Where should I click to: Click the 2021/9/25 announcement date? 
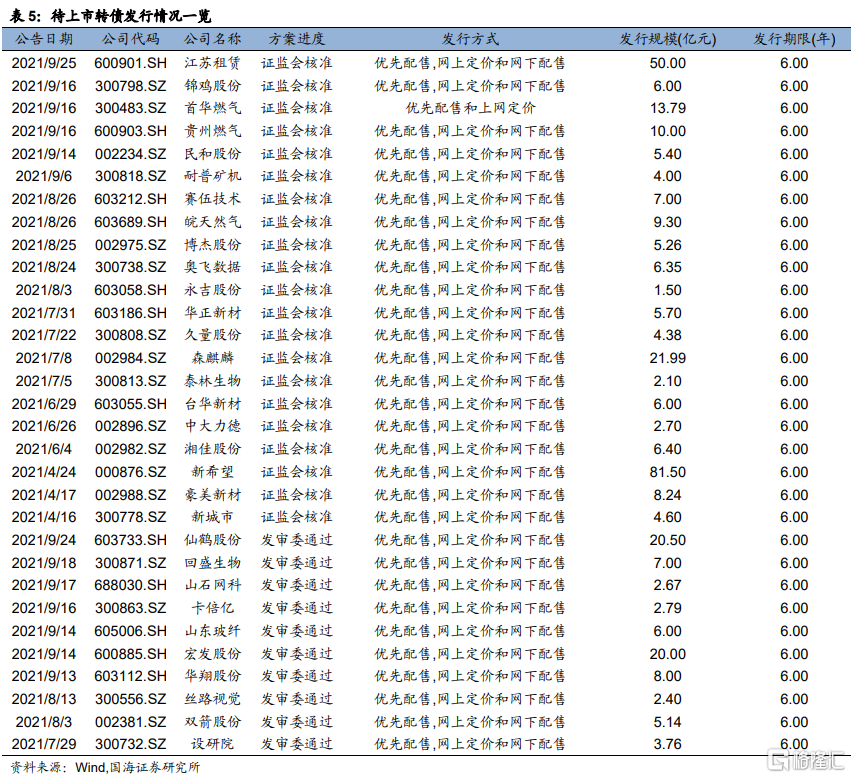click(44, 62)
